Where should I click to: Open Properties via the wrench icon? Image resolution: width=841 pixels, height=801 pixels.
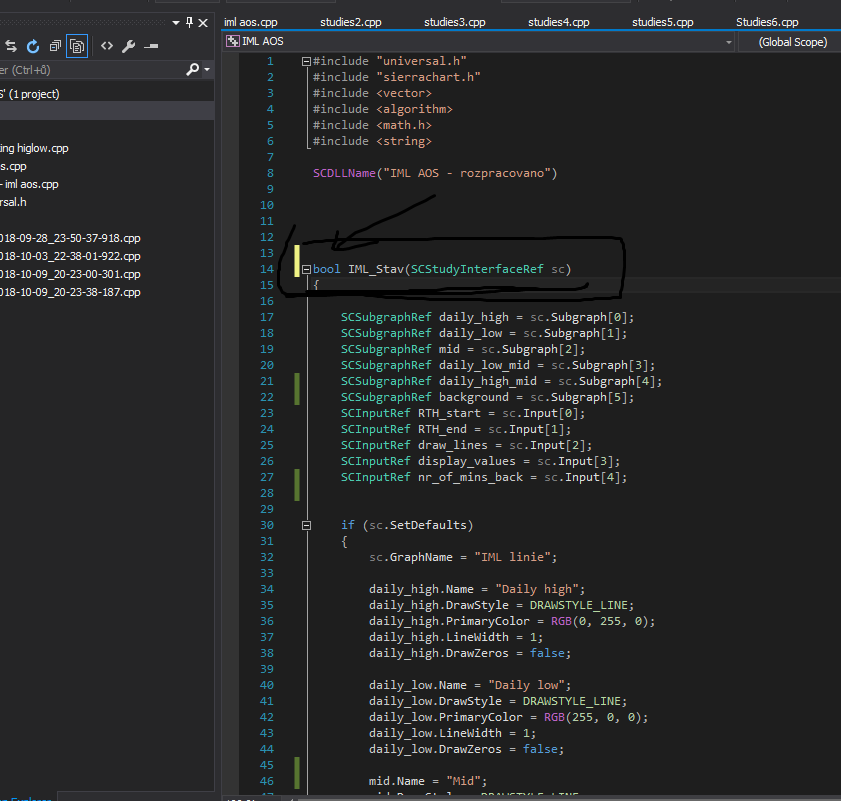[x=128, y=46]
